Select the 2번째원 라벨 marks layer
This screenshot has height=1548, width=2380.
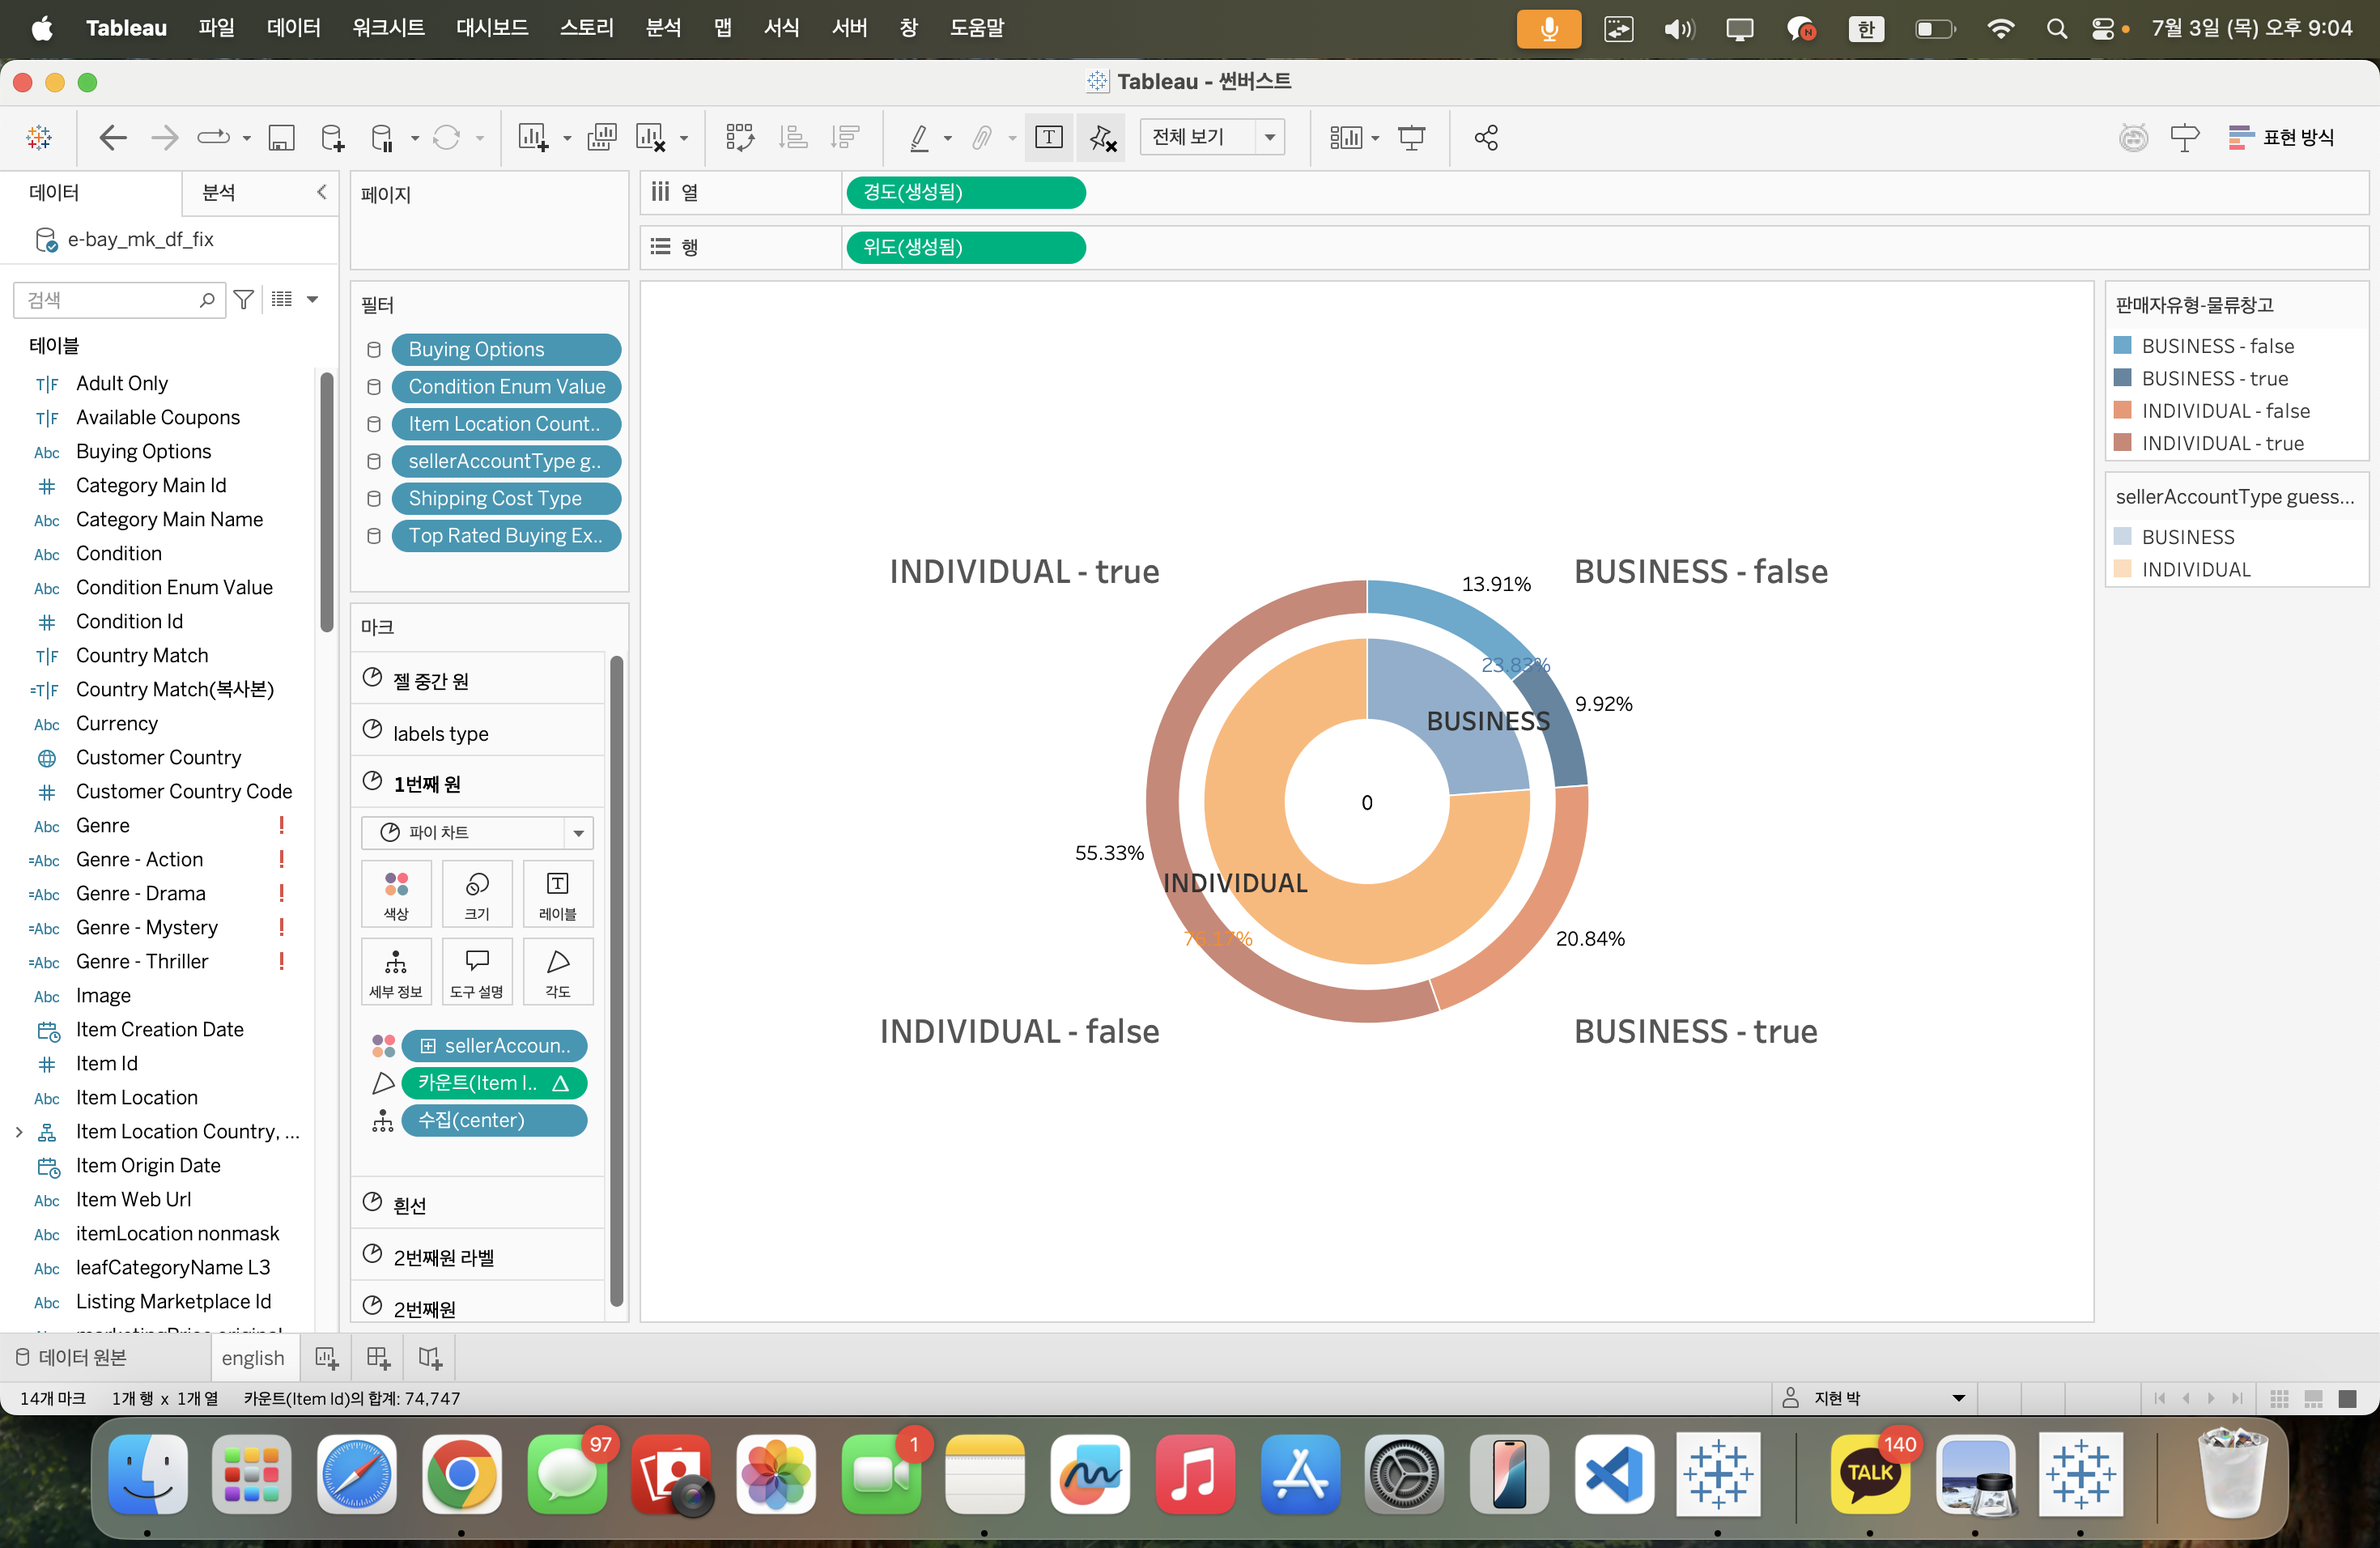coord(478,1256)
